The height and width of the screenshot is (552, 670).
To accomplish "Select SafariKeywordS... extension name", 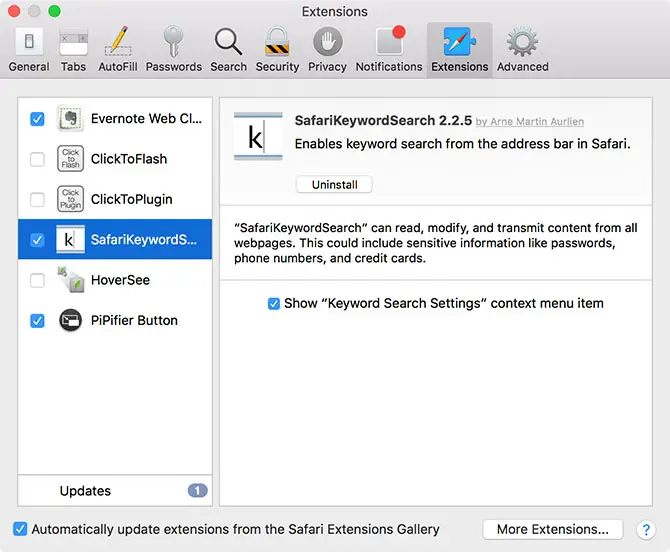I will point(144,240).
